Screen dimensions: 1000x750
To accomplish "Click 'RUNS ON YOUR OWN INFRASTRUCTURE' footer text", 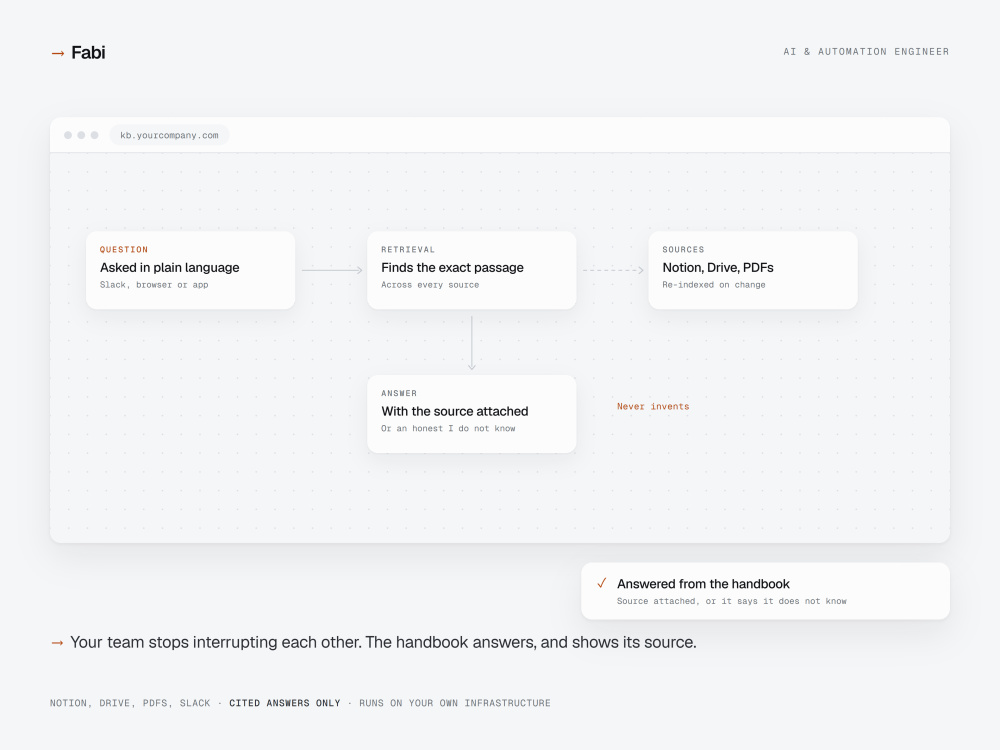I will tap(455, 703).
